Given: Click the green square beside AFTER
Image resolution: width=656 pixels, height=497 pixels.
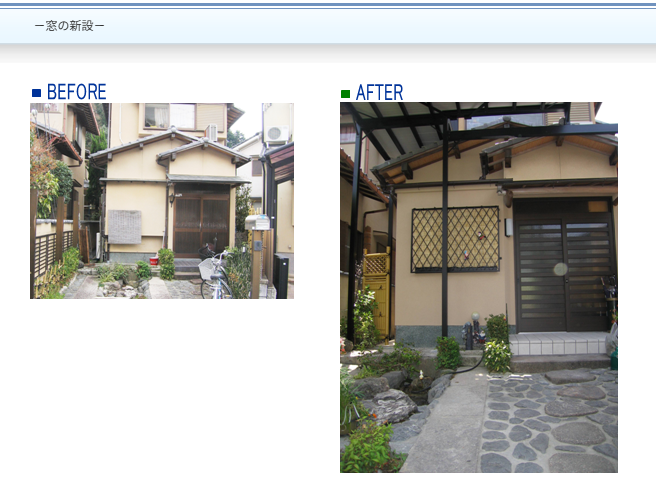Looking at the screenshot, I should (x=345, y=94).
